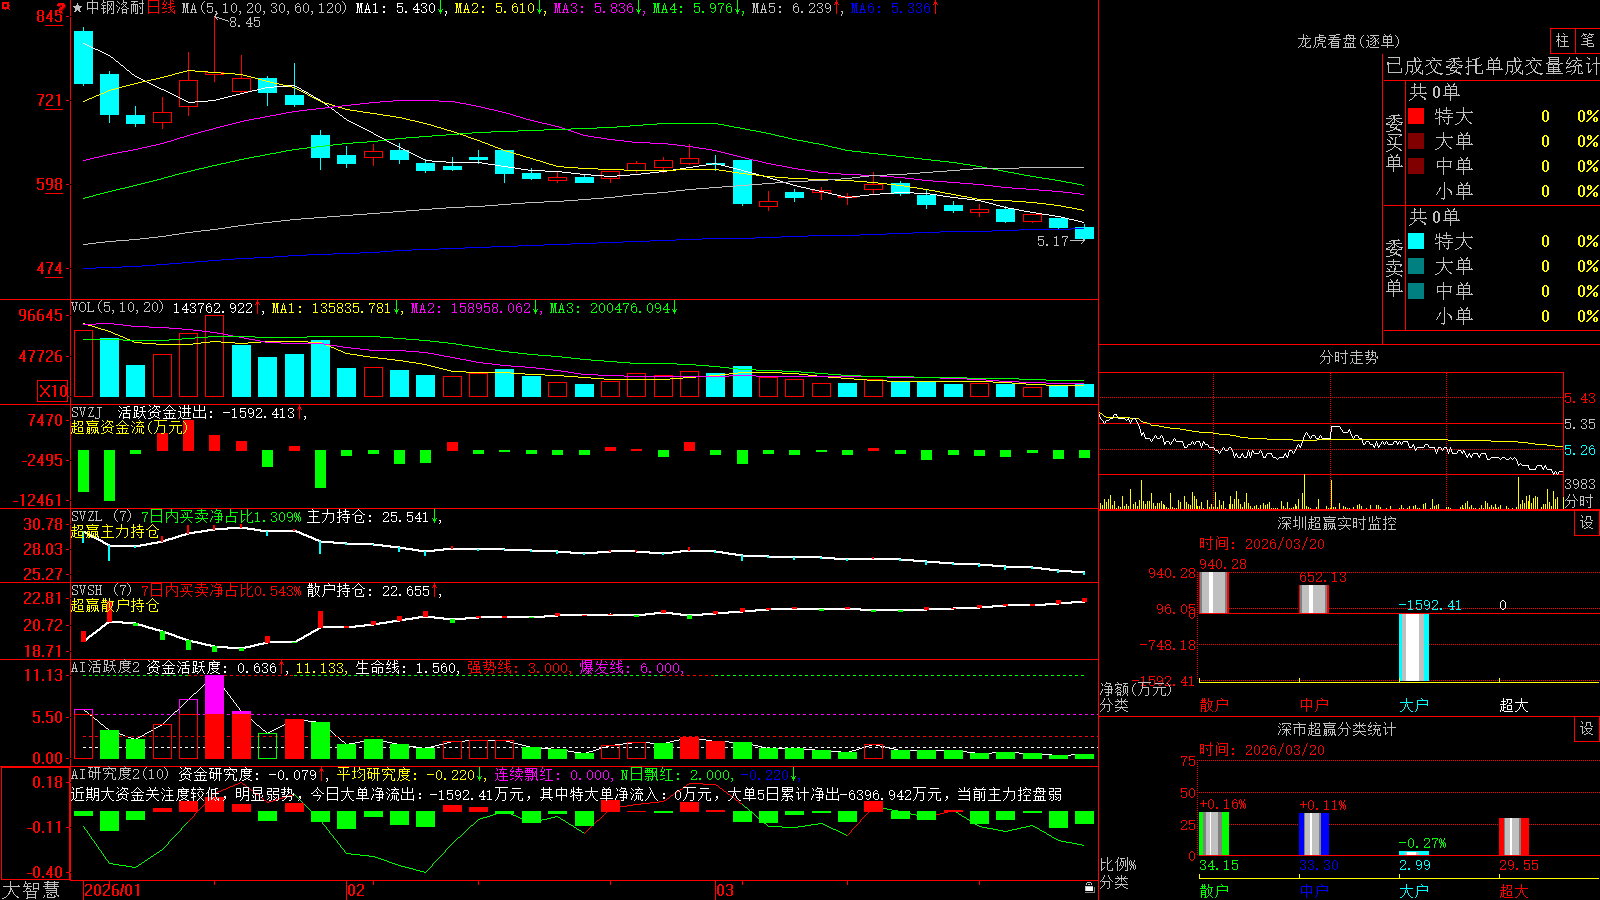This screenshot has width=1600, height=900.
Task: Click the 大智慧 logo at bottom-left
Action: point(31,890)
